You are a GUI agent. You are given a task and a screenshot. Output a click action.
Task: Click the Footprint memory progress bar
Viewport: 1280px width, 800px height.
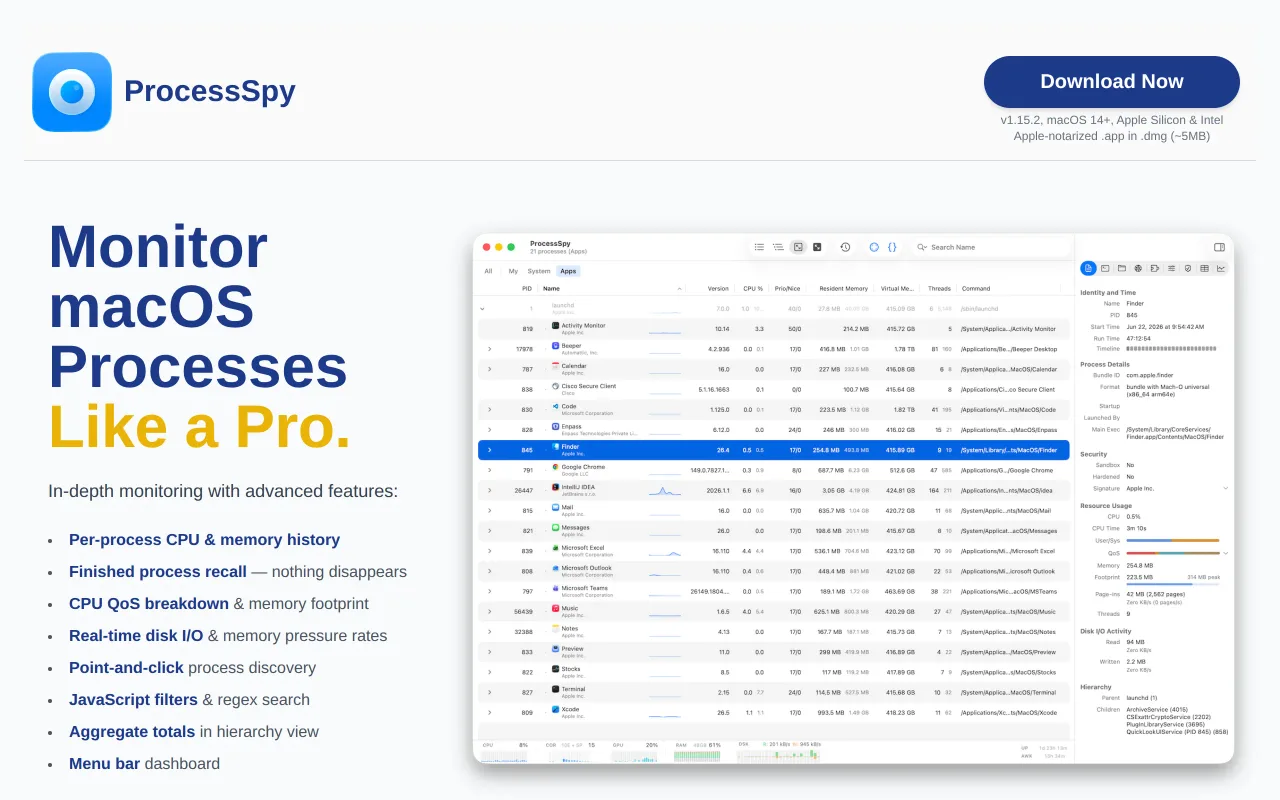coord(1173,584)
